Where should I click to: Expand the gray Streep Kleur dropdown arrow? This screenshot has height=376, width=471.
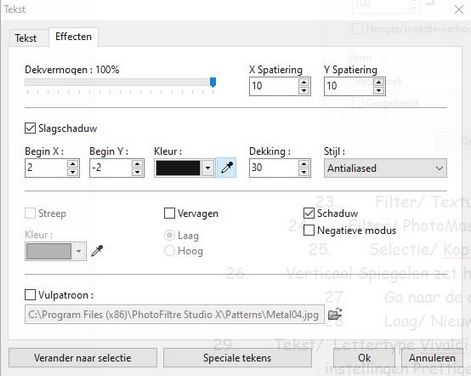pos(79,251)
